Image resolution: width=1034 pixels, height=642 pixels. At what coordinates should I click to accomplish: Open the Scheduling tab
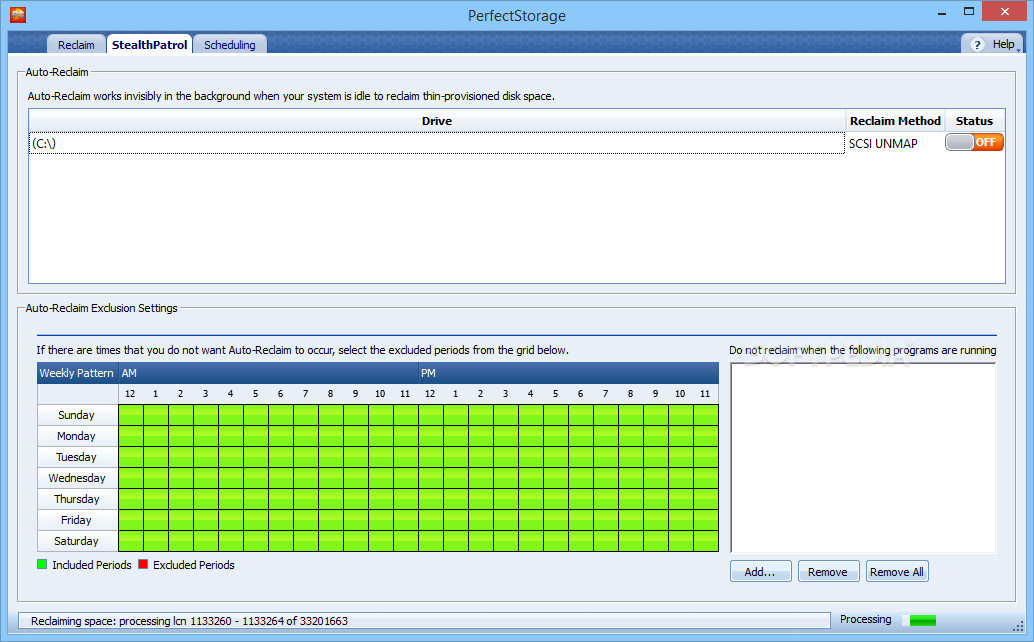(229, 45)
